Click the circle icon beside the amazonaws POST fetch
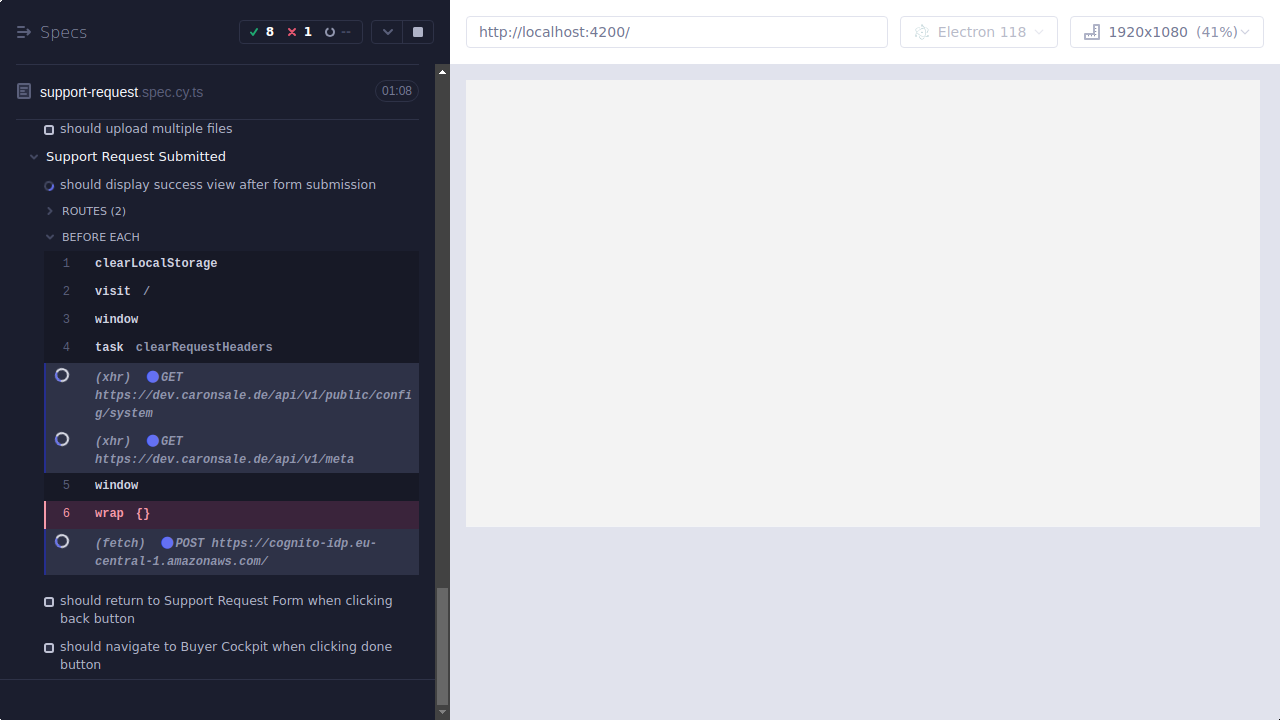 62,541
